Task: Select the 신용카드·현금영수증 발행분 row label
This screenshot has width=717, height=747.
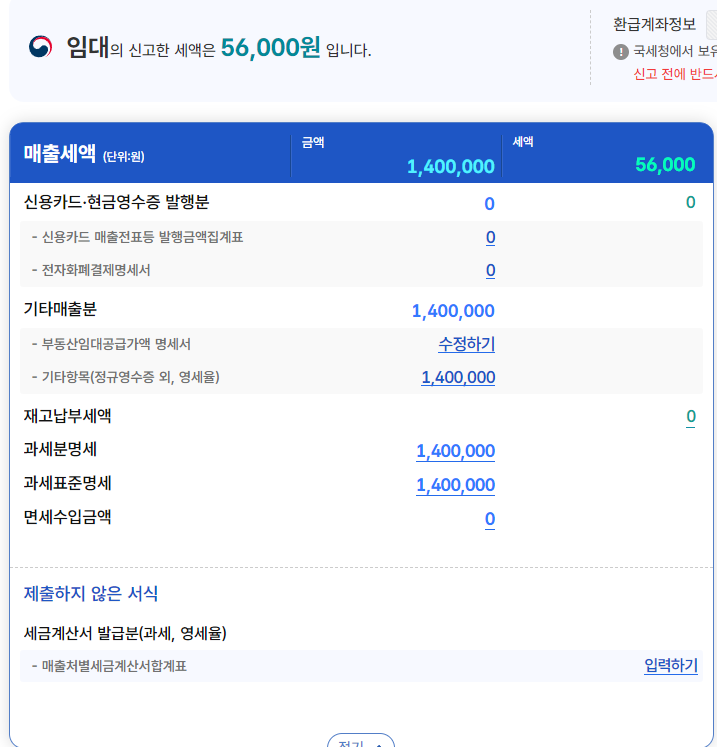Action: [x=116, y=202]
